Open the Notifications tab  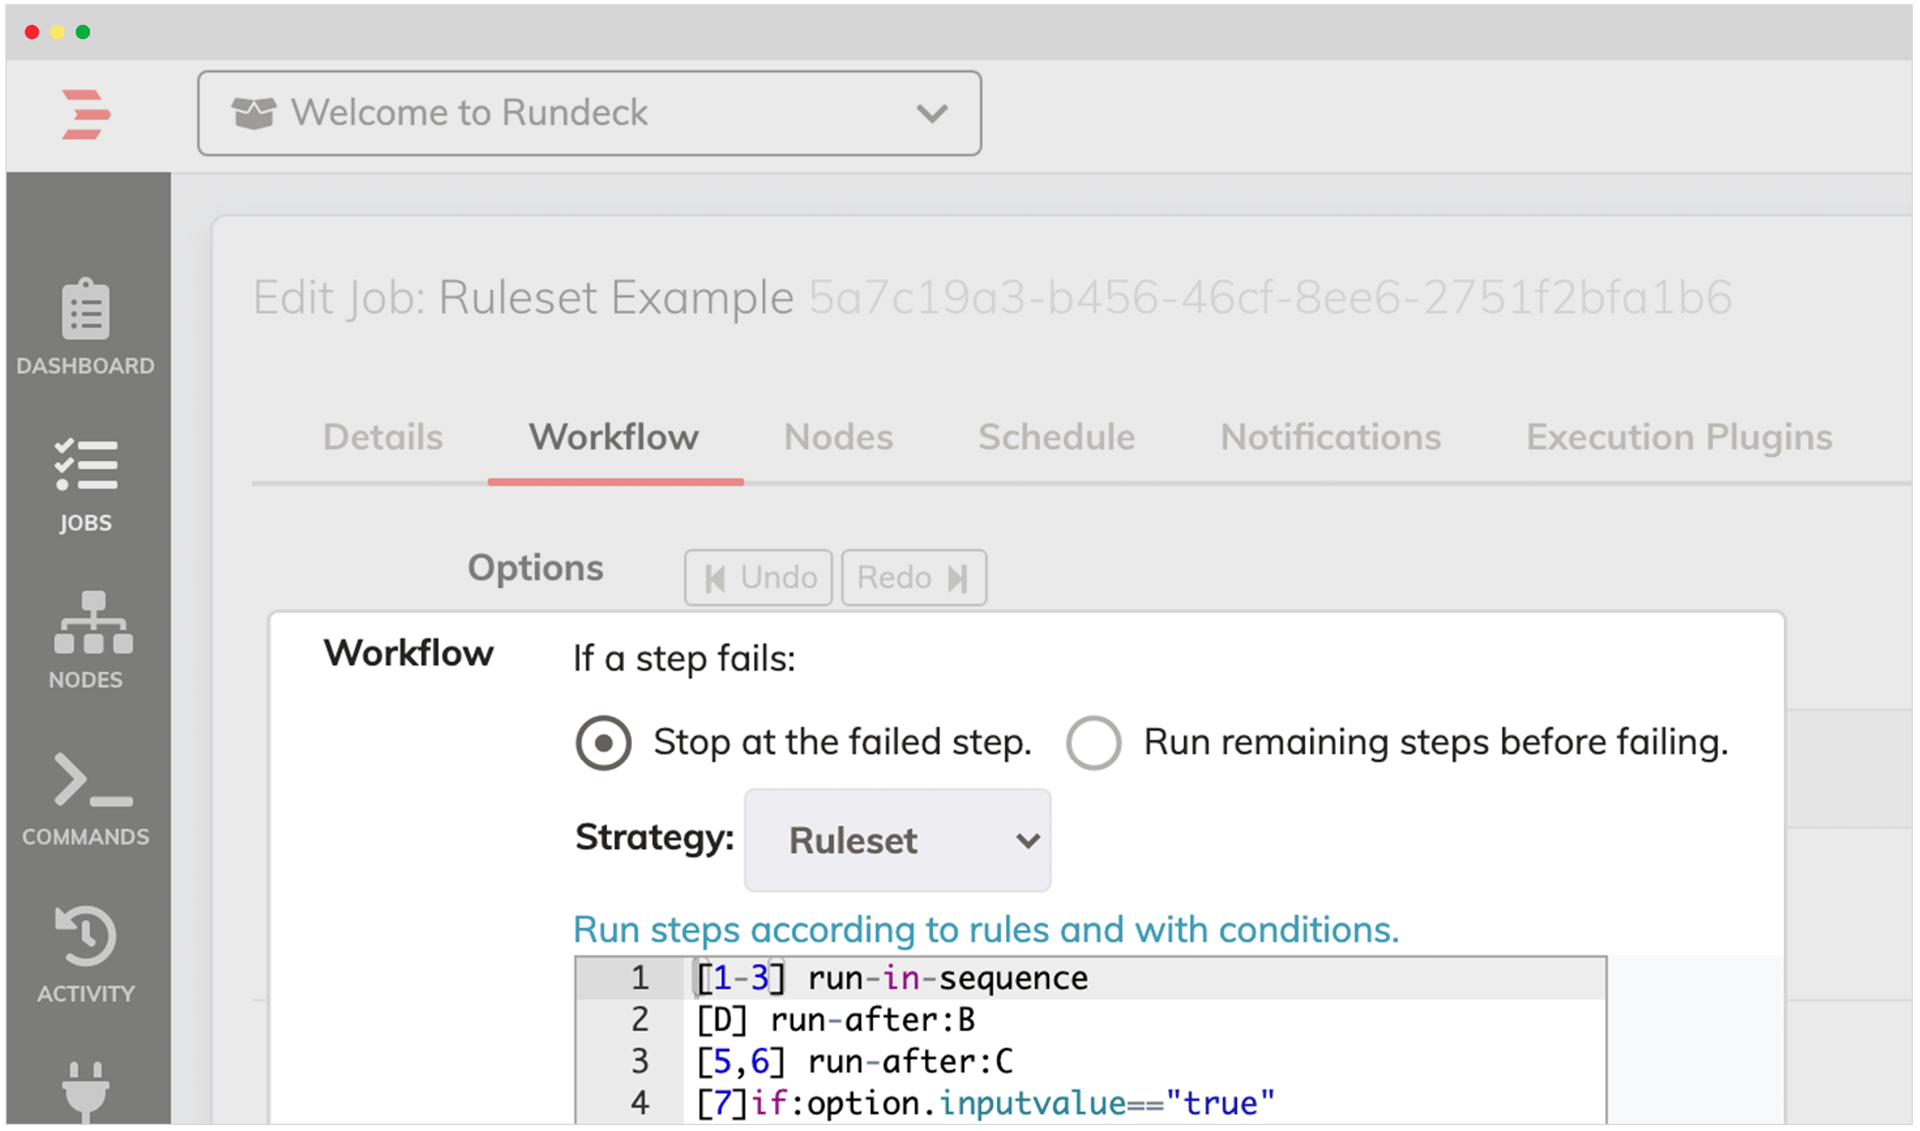1330,437
